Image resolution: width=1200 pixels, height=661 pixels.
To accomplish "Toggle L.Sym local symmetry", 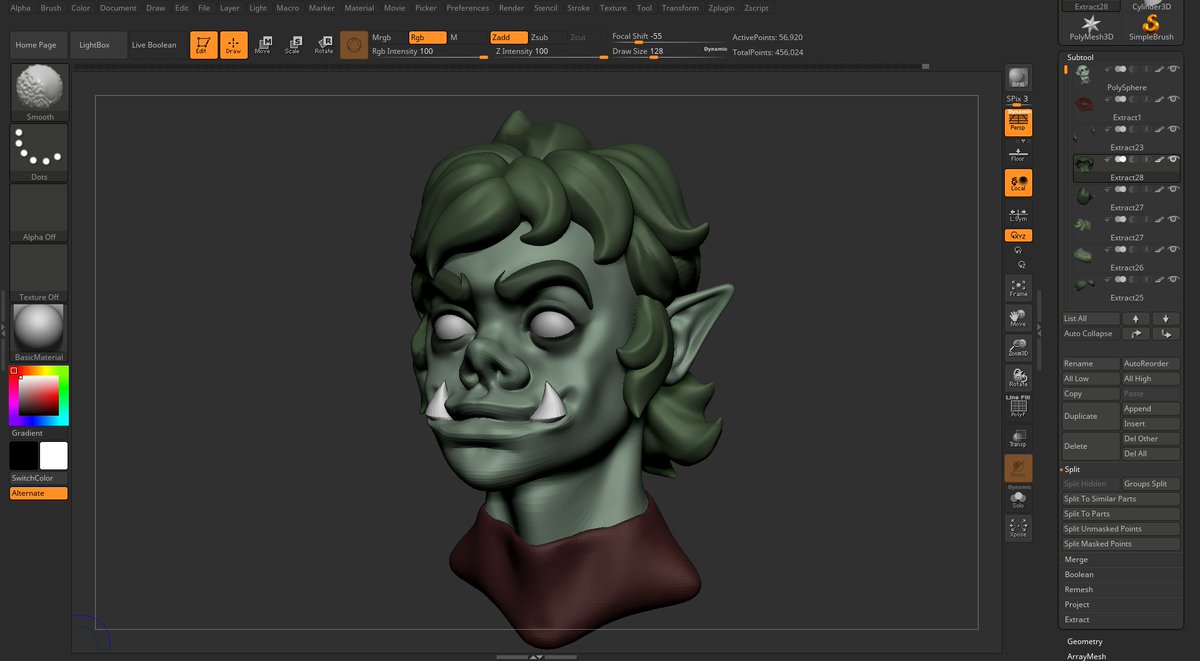I will pyautogui.click(x=1018, y=213).
